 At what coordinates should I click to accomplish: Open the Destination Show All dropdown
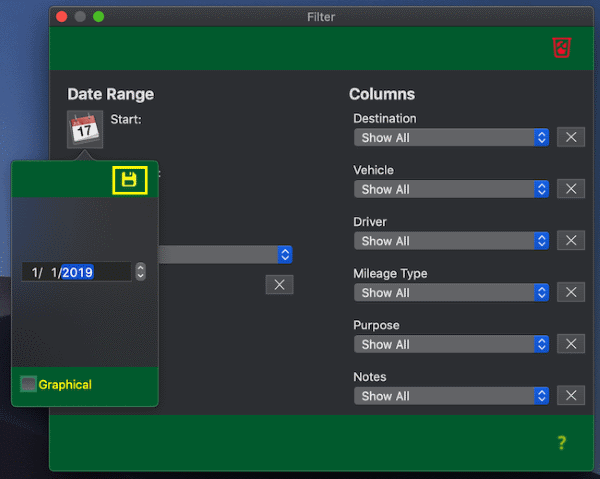click(451, 137)
